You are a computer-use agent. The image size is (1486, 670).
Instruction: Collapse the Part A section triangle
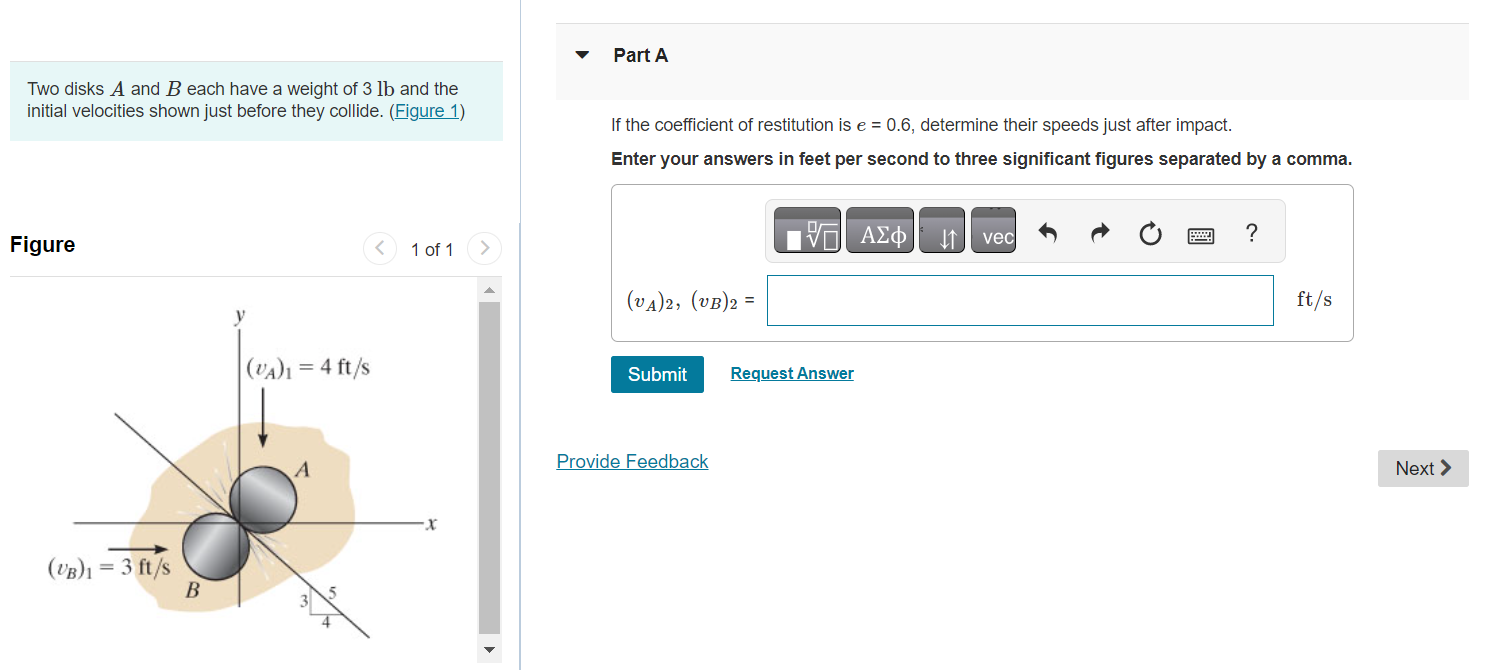pyautogui.click(x=582, y=55)
